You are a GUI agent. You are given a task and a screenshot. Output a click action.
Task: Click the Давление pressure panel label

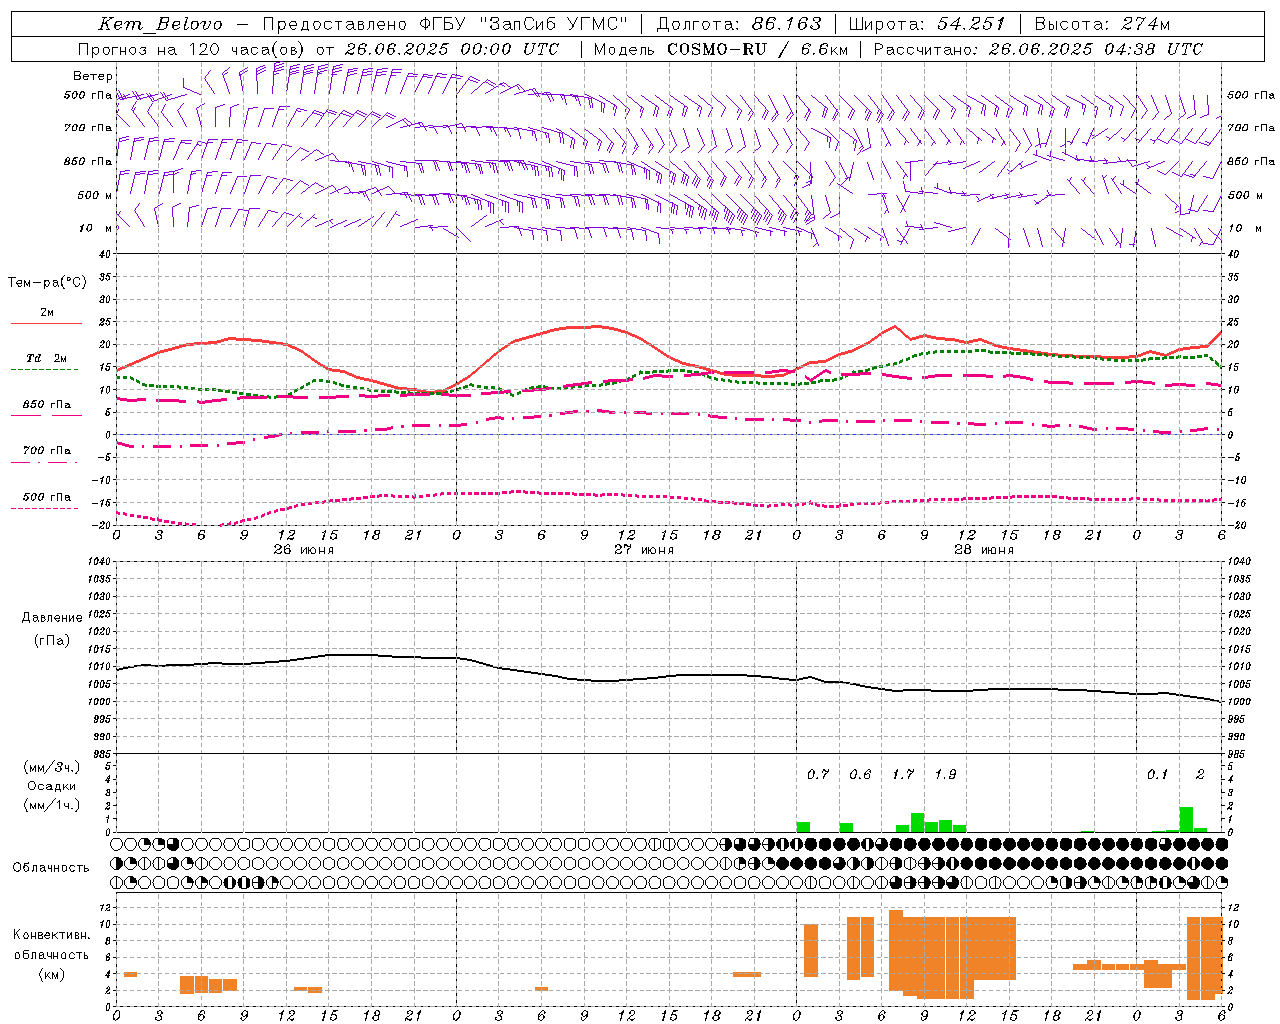coord(52,618)
